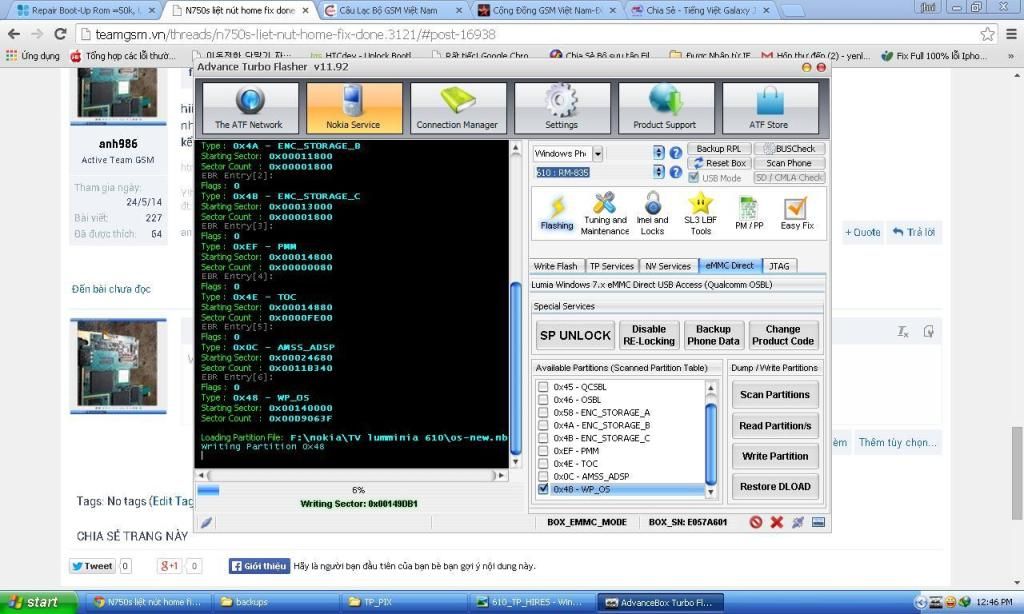Open the Windows start menu
Screen dimensions: 1024x614
(x=37, y=602)
